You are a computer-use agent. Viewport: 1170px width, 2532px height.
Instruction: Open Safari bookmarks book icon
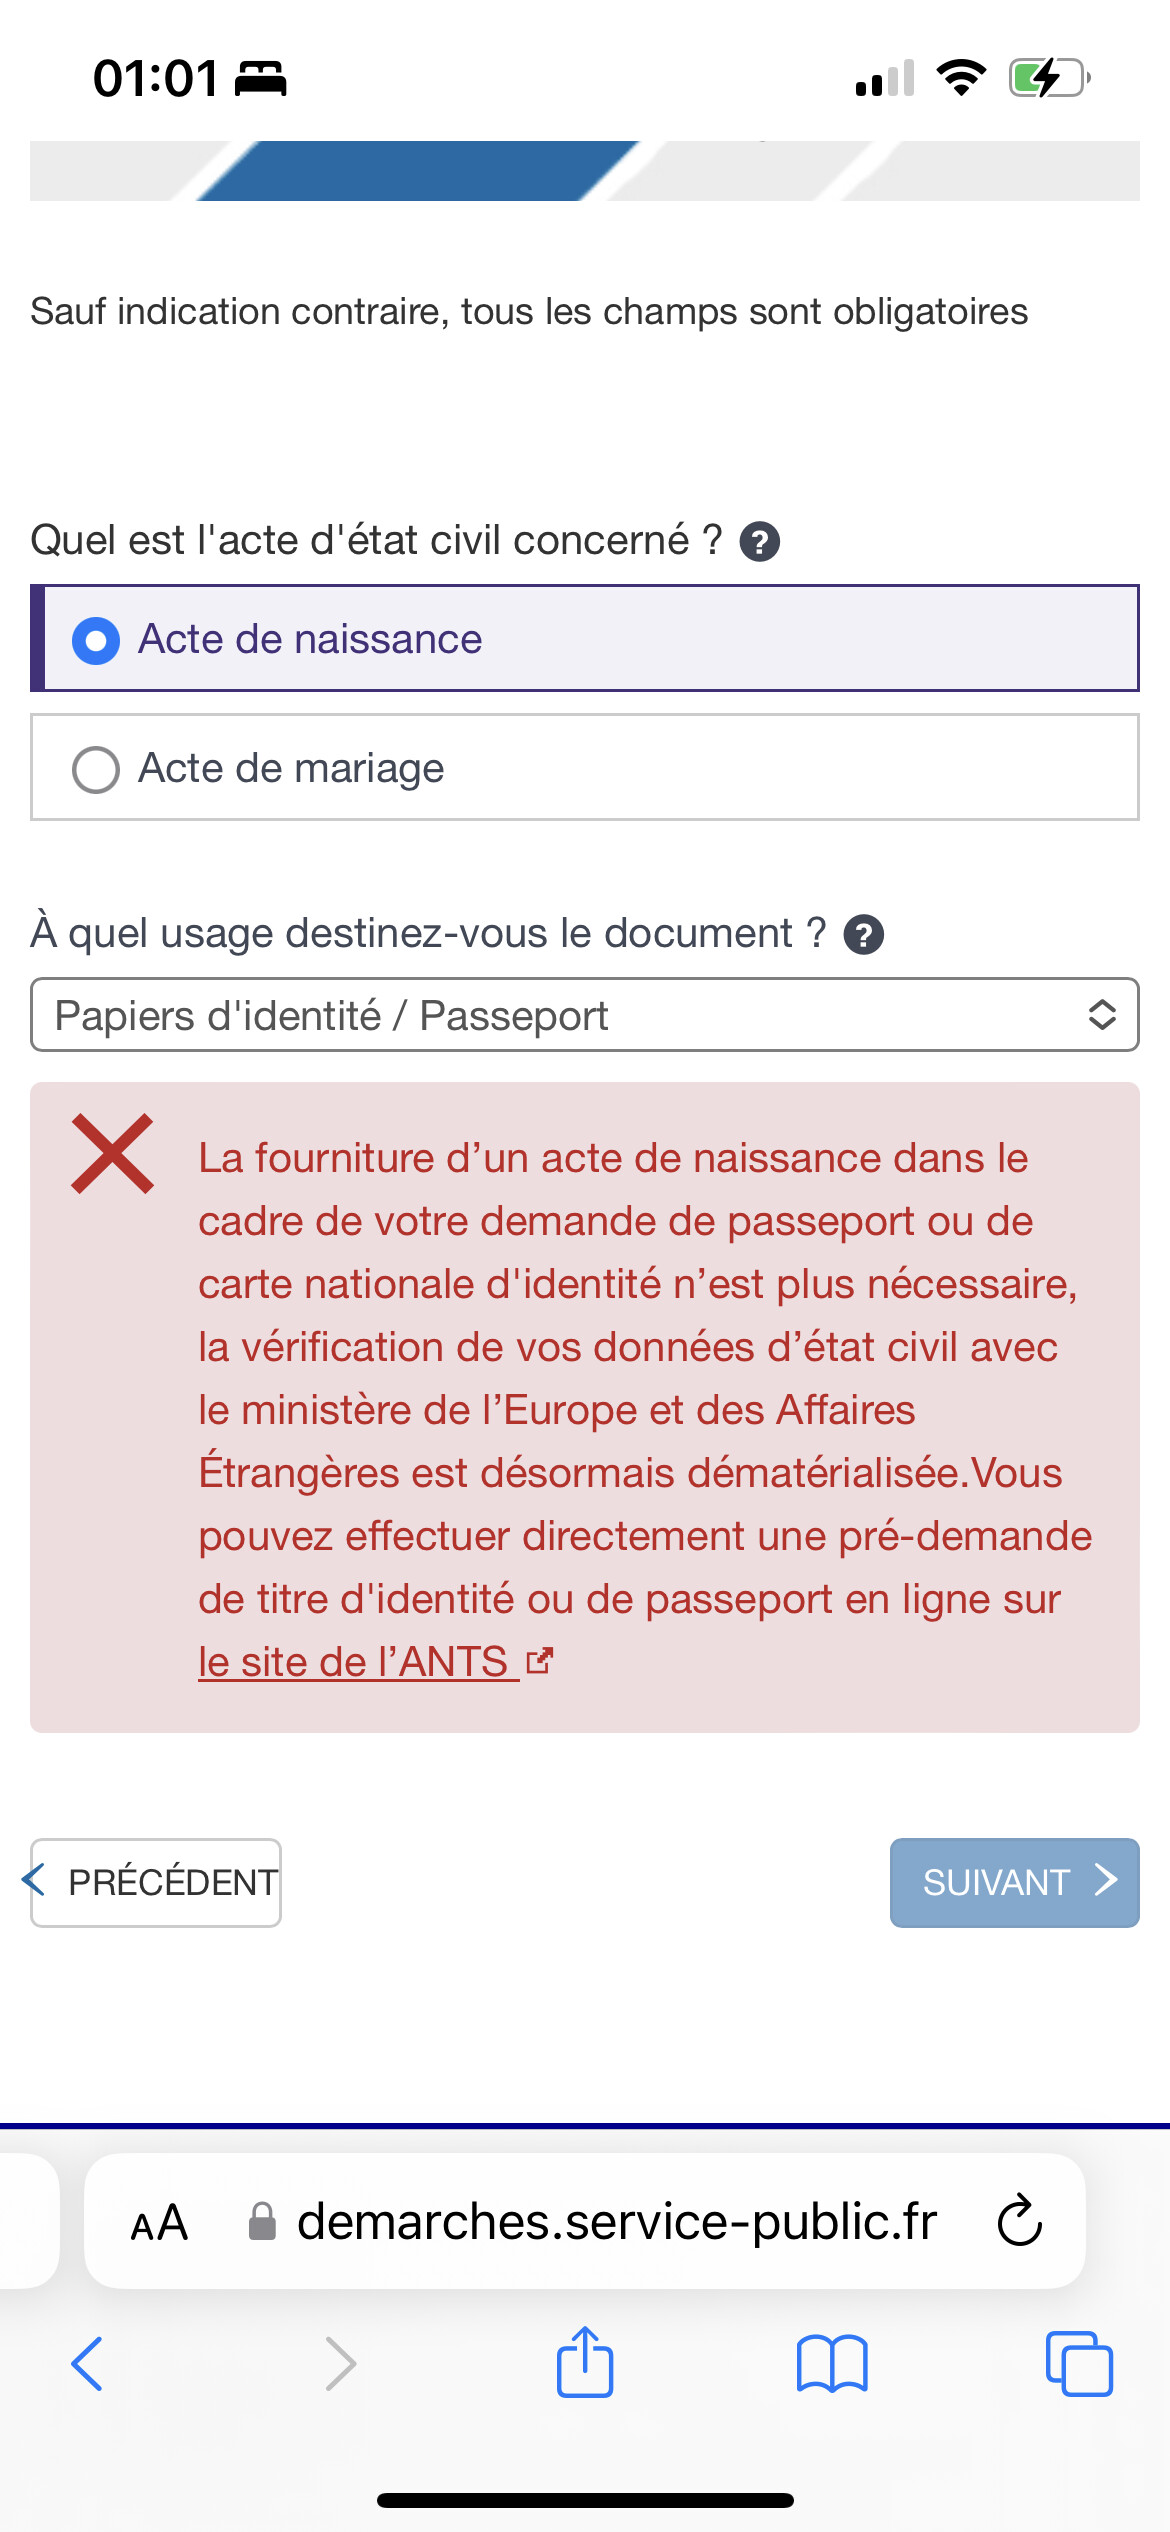point(832,2364)
